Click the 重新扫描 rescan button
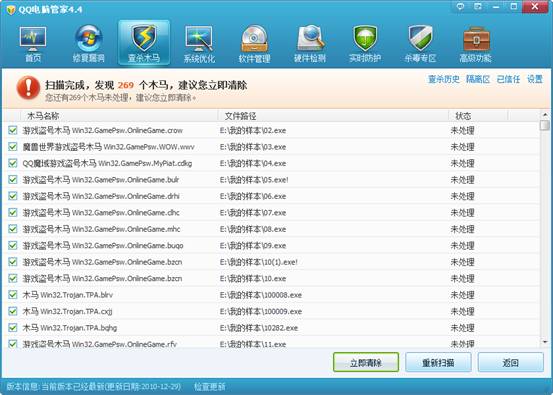 coord(438,362)
